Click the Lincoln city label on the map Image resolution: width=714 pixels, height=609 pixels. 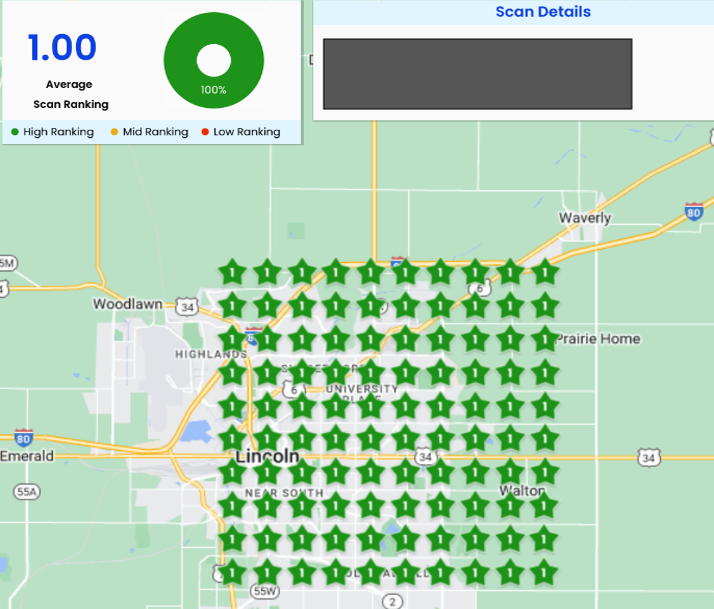(267, 457)
